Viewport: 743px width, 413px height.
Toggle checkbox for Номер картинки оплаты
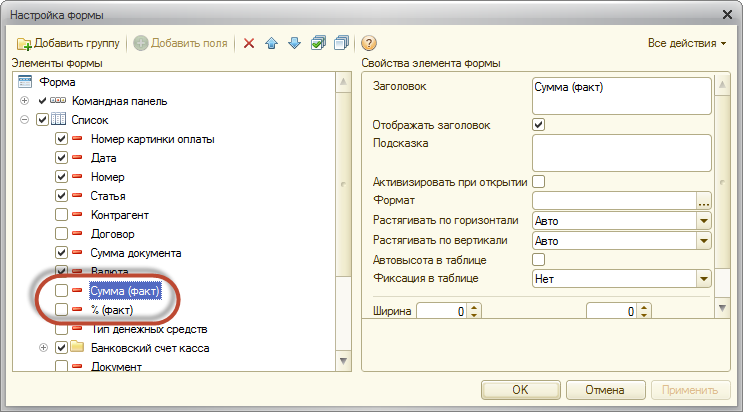tap(61, 139)
